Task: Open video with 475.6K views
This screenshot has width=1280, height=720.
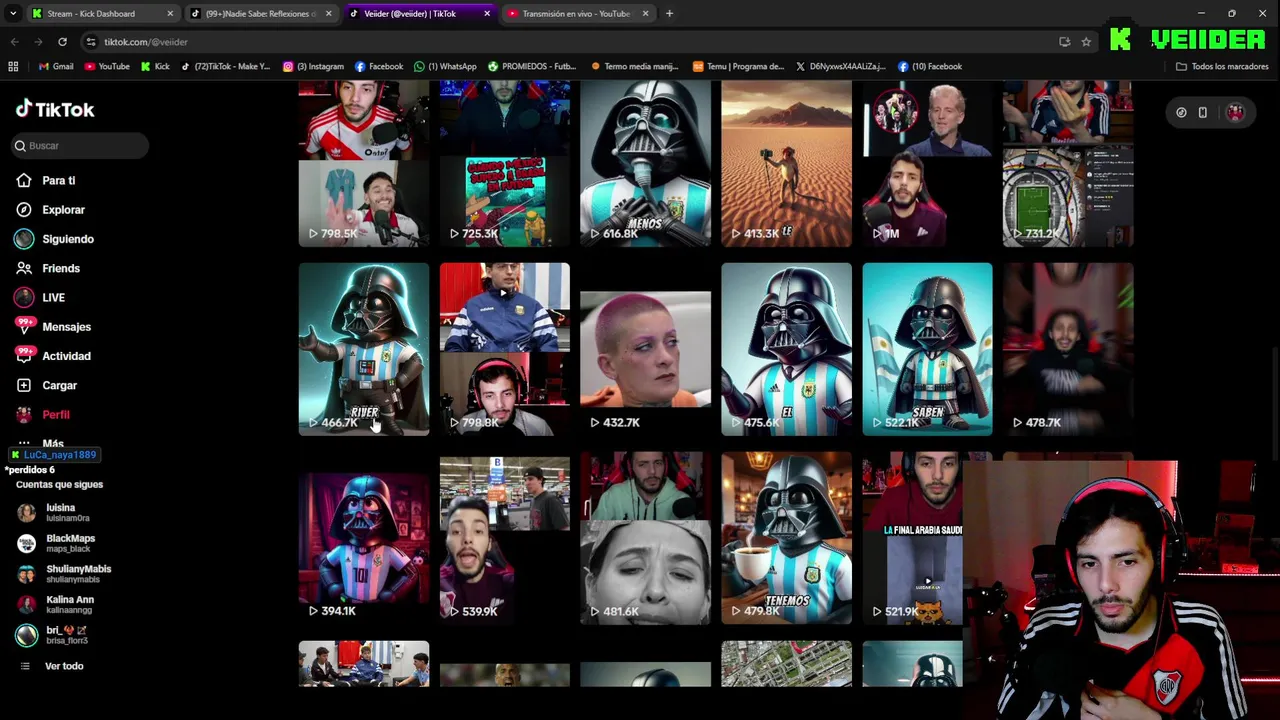Action: [x=787, y=349]
